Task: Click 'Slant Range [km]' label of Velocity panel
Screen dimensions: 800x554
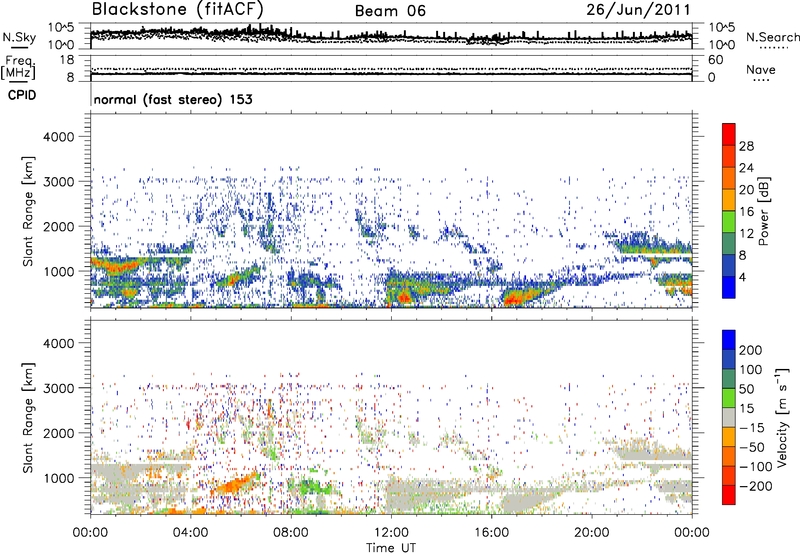Action: coord(28,418)
